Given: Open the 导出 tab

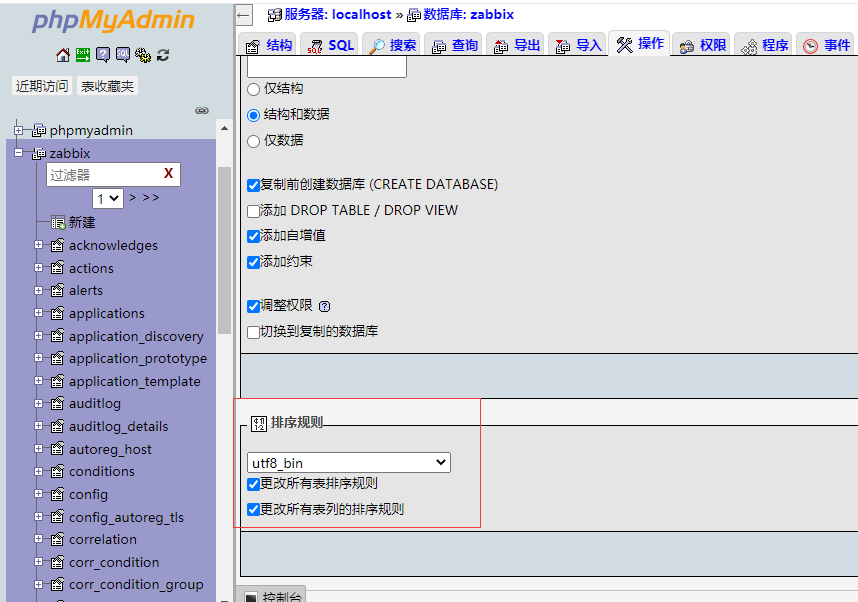Looking at the screenshot, I should (515, 45).
